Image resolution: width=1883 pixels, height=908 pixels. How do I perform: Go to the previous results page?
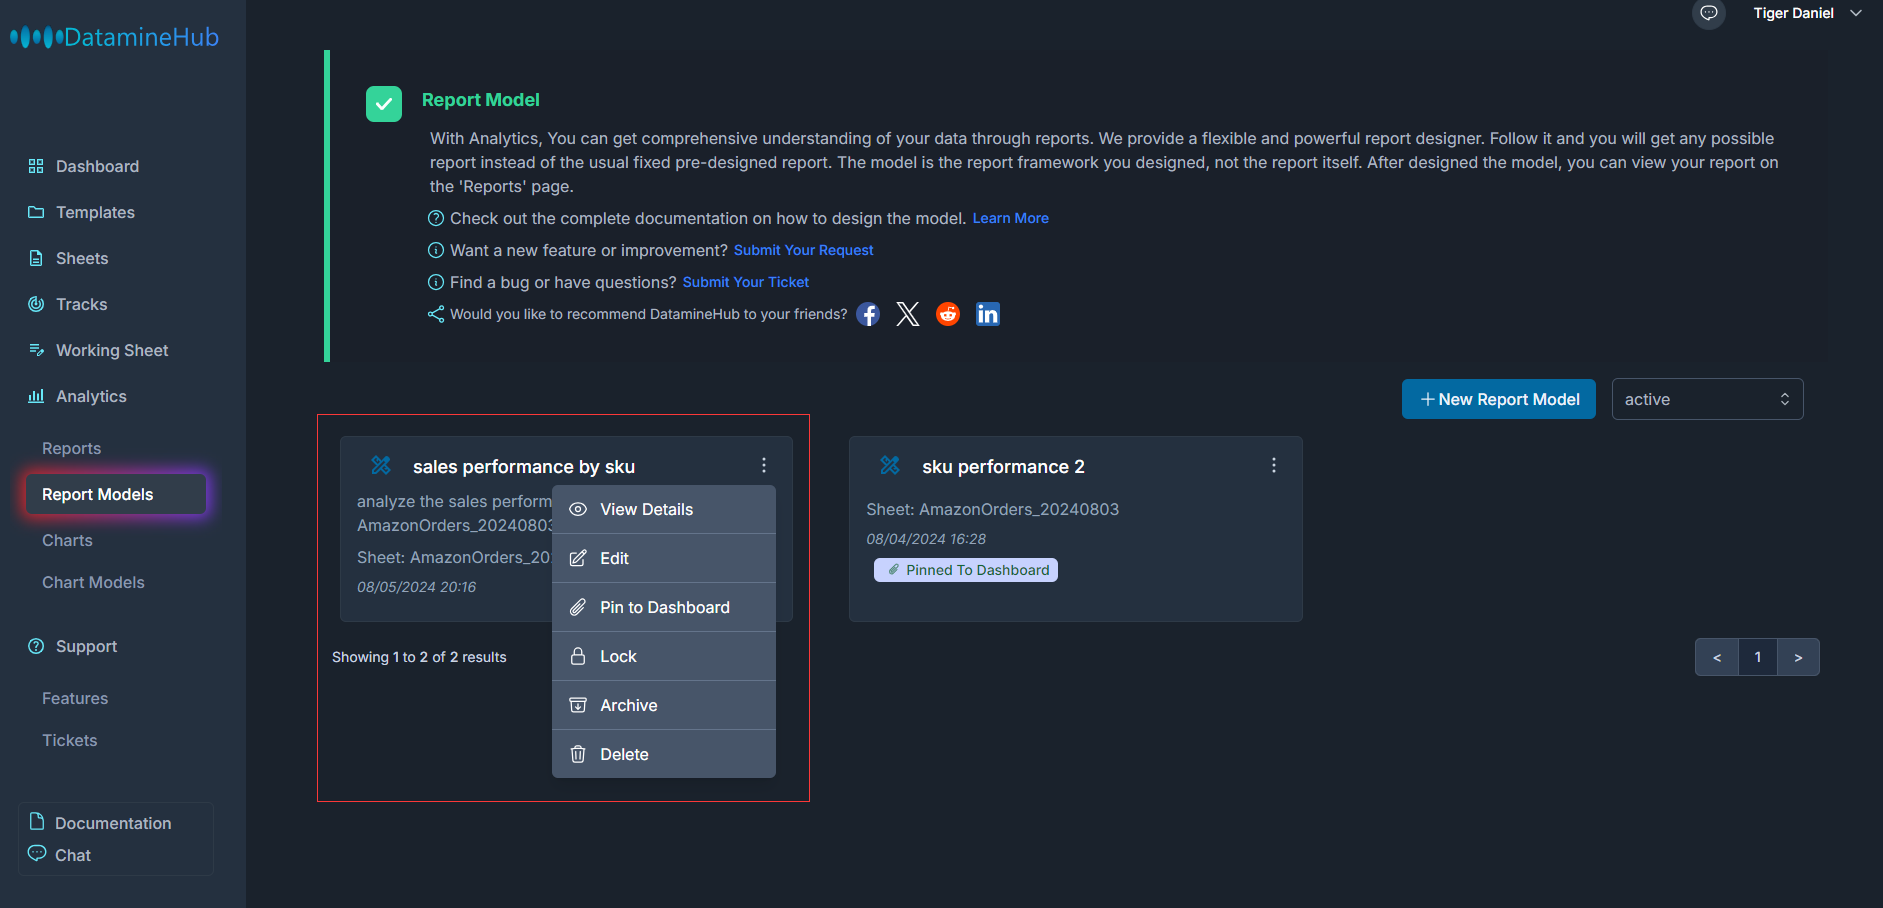tap(1717, 657)
